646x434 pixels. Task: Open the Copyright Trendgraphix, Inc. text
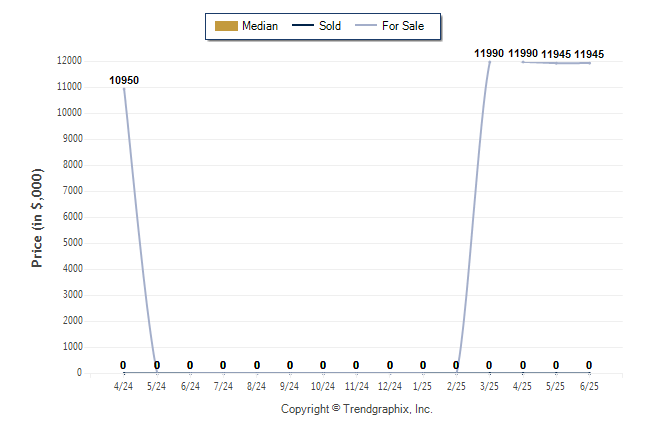[x=357, y=409]
